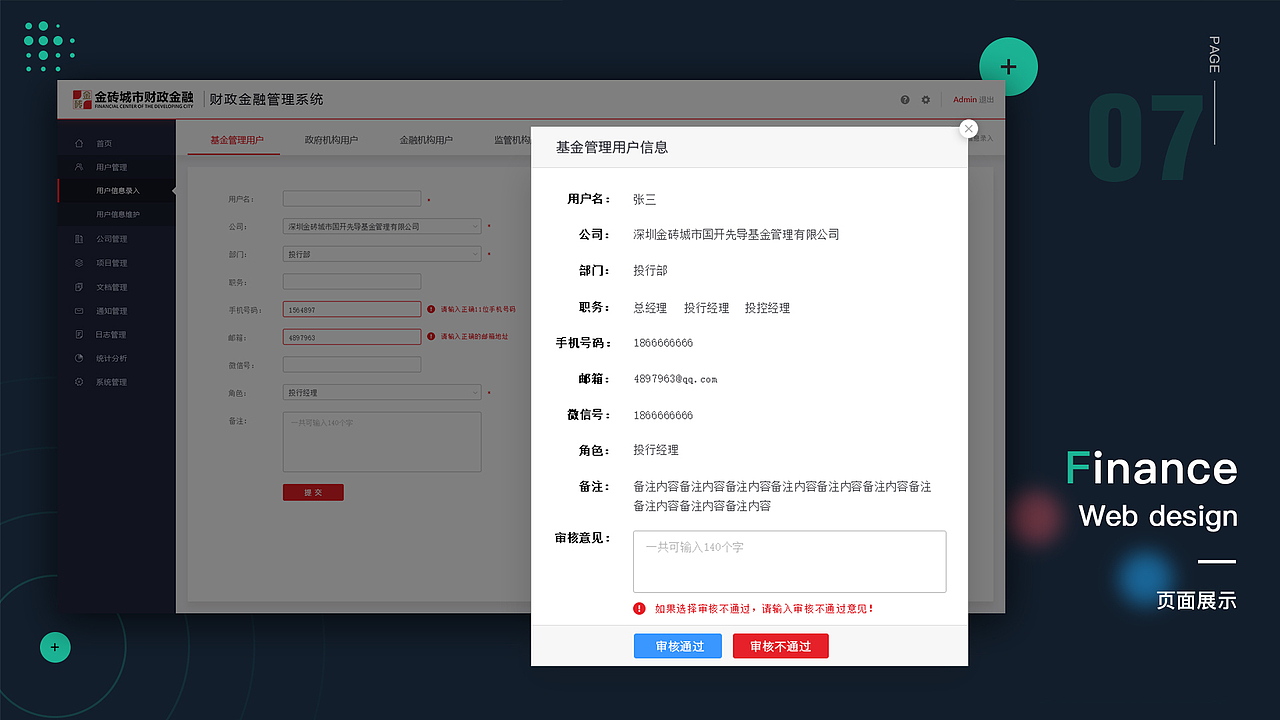1280x720 pixels.
Task: Open the 角色 dropdown showing 投行经理
Action: coord(382,393)
